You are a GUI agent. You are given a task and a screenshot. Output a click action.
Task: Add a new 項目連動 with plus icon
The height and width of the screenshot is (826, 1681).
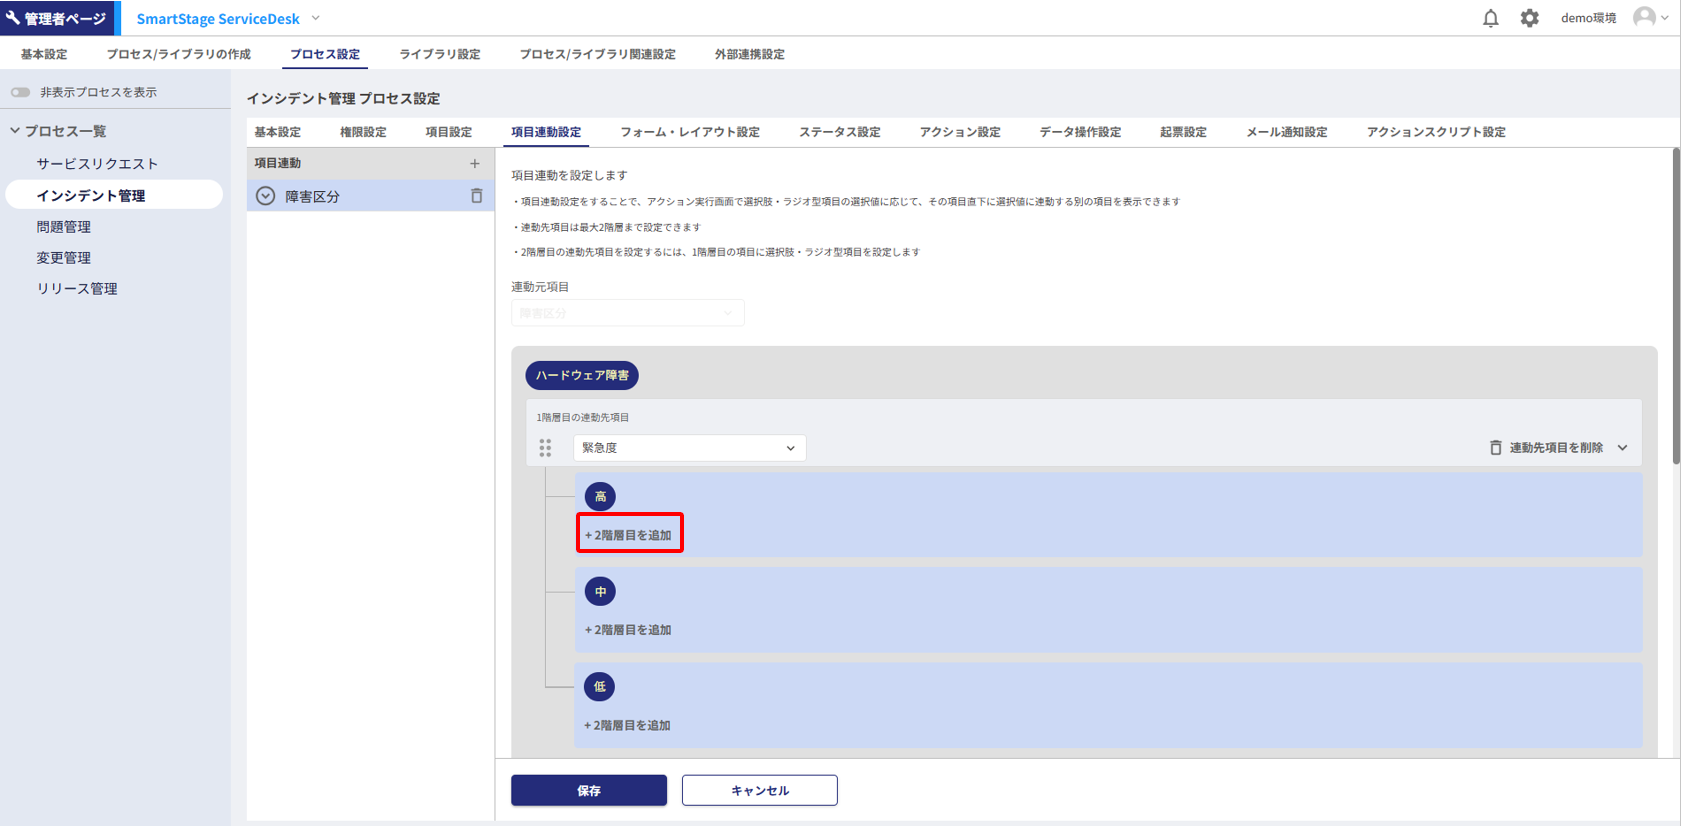coord(475,163)
